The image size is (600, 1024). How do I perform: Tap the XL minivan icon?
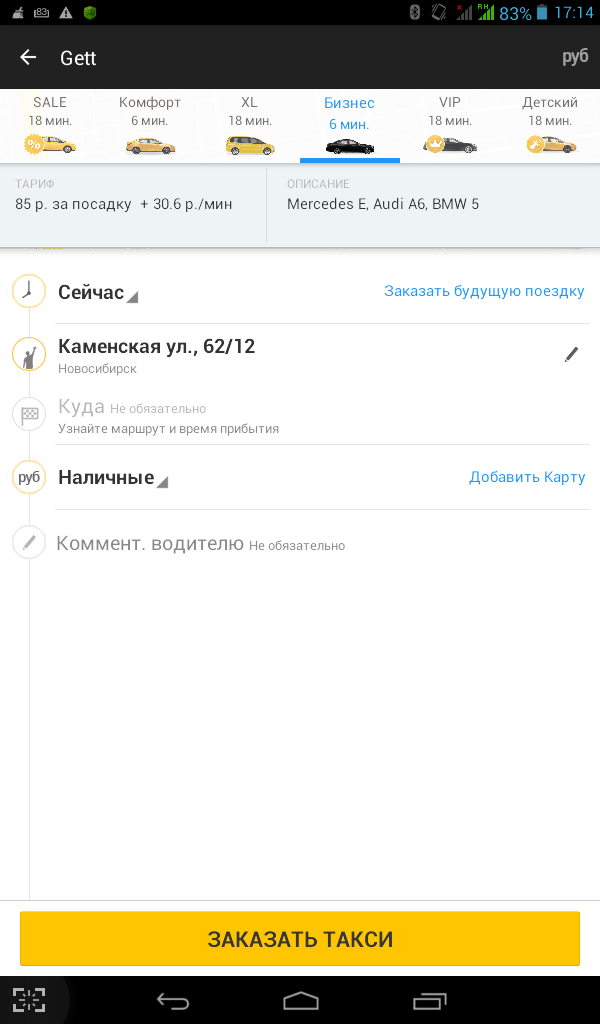tap(250, 146)
